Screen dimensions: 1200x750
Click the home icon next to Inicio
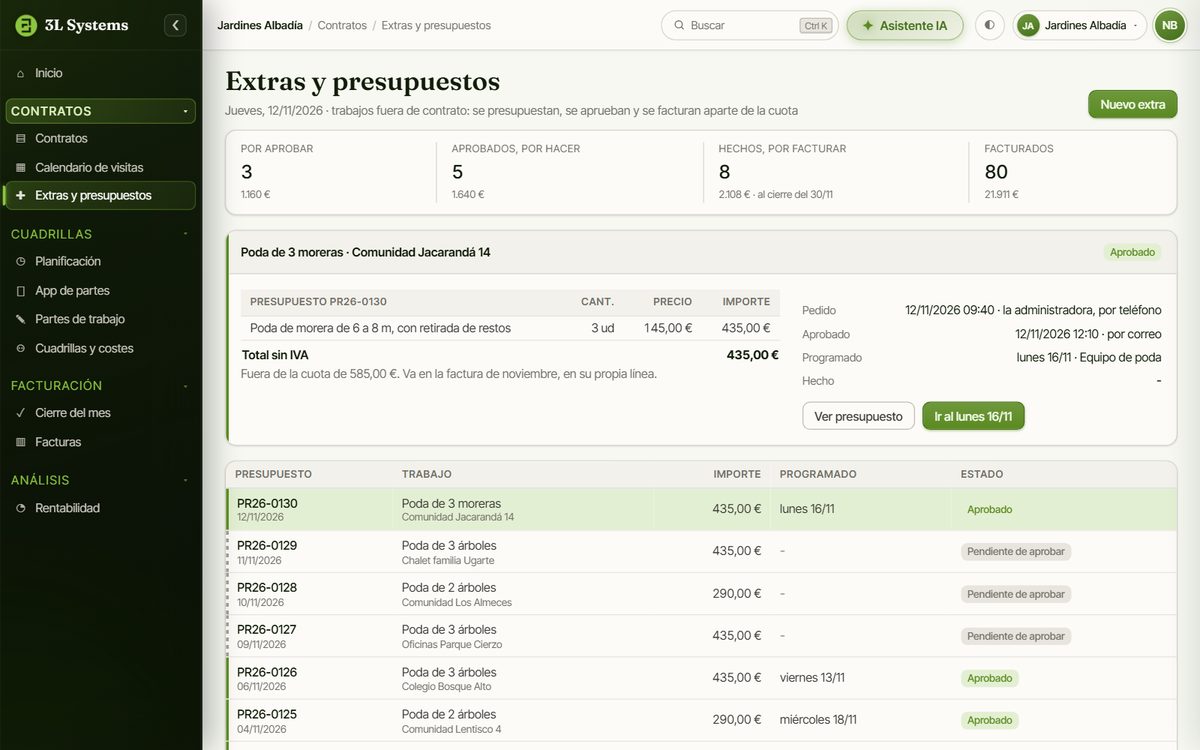pyautogui.click(x=21, y=73)
